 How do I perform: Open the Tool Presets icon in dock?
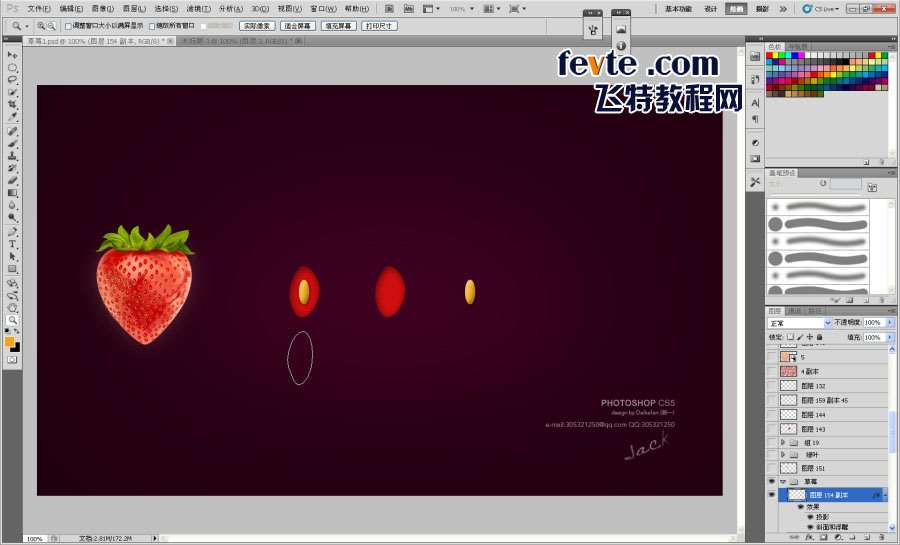(755, 182)
